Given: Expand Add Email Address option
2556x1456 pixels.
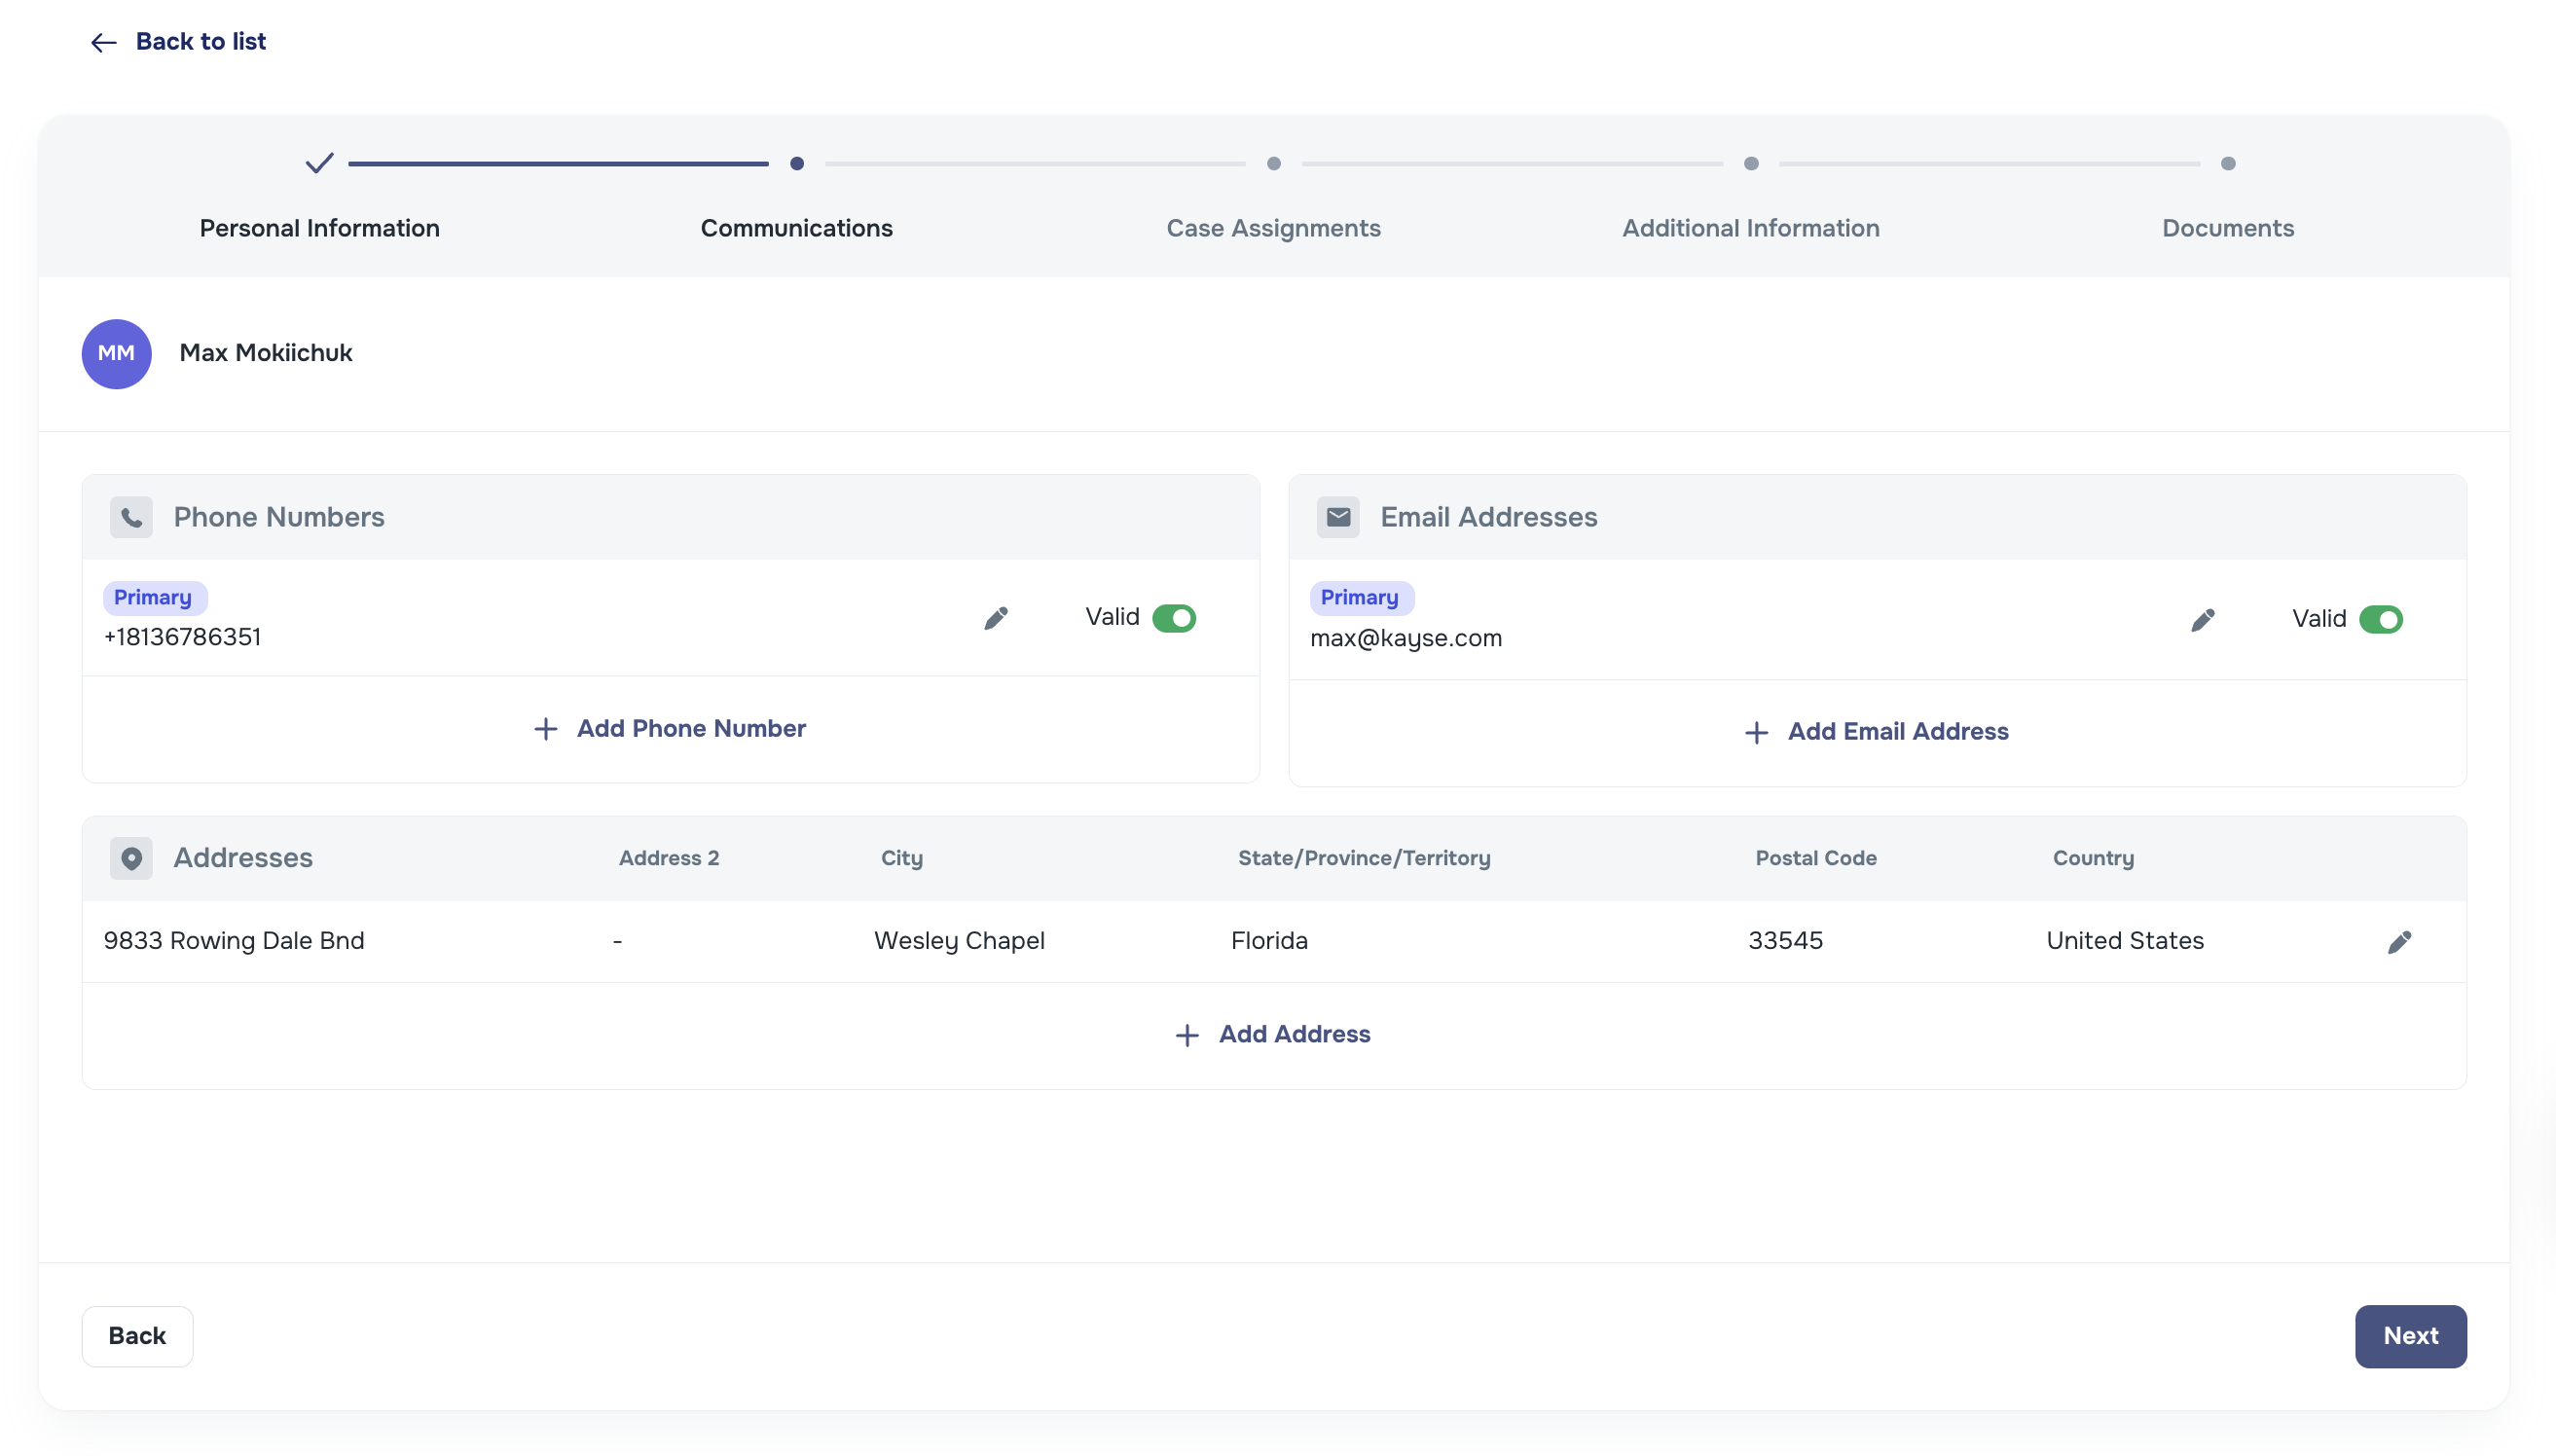Looking at the screenshot, I should point(1875,731).
